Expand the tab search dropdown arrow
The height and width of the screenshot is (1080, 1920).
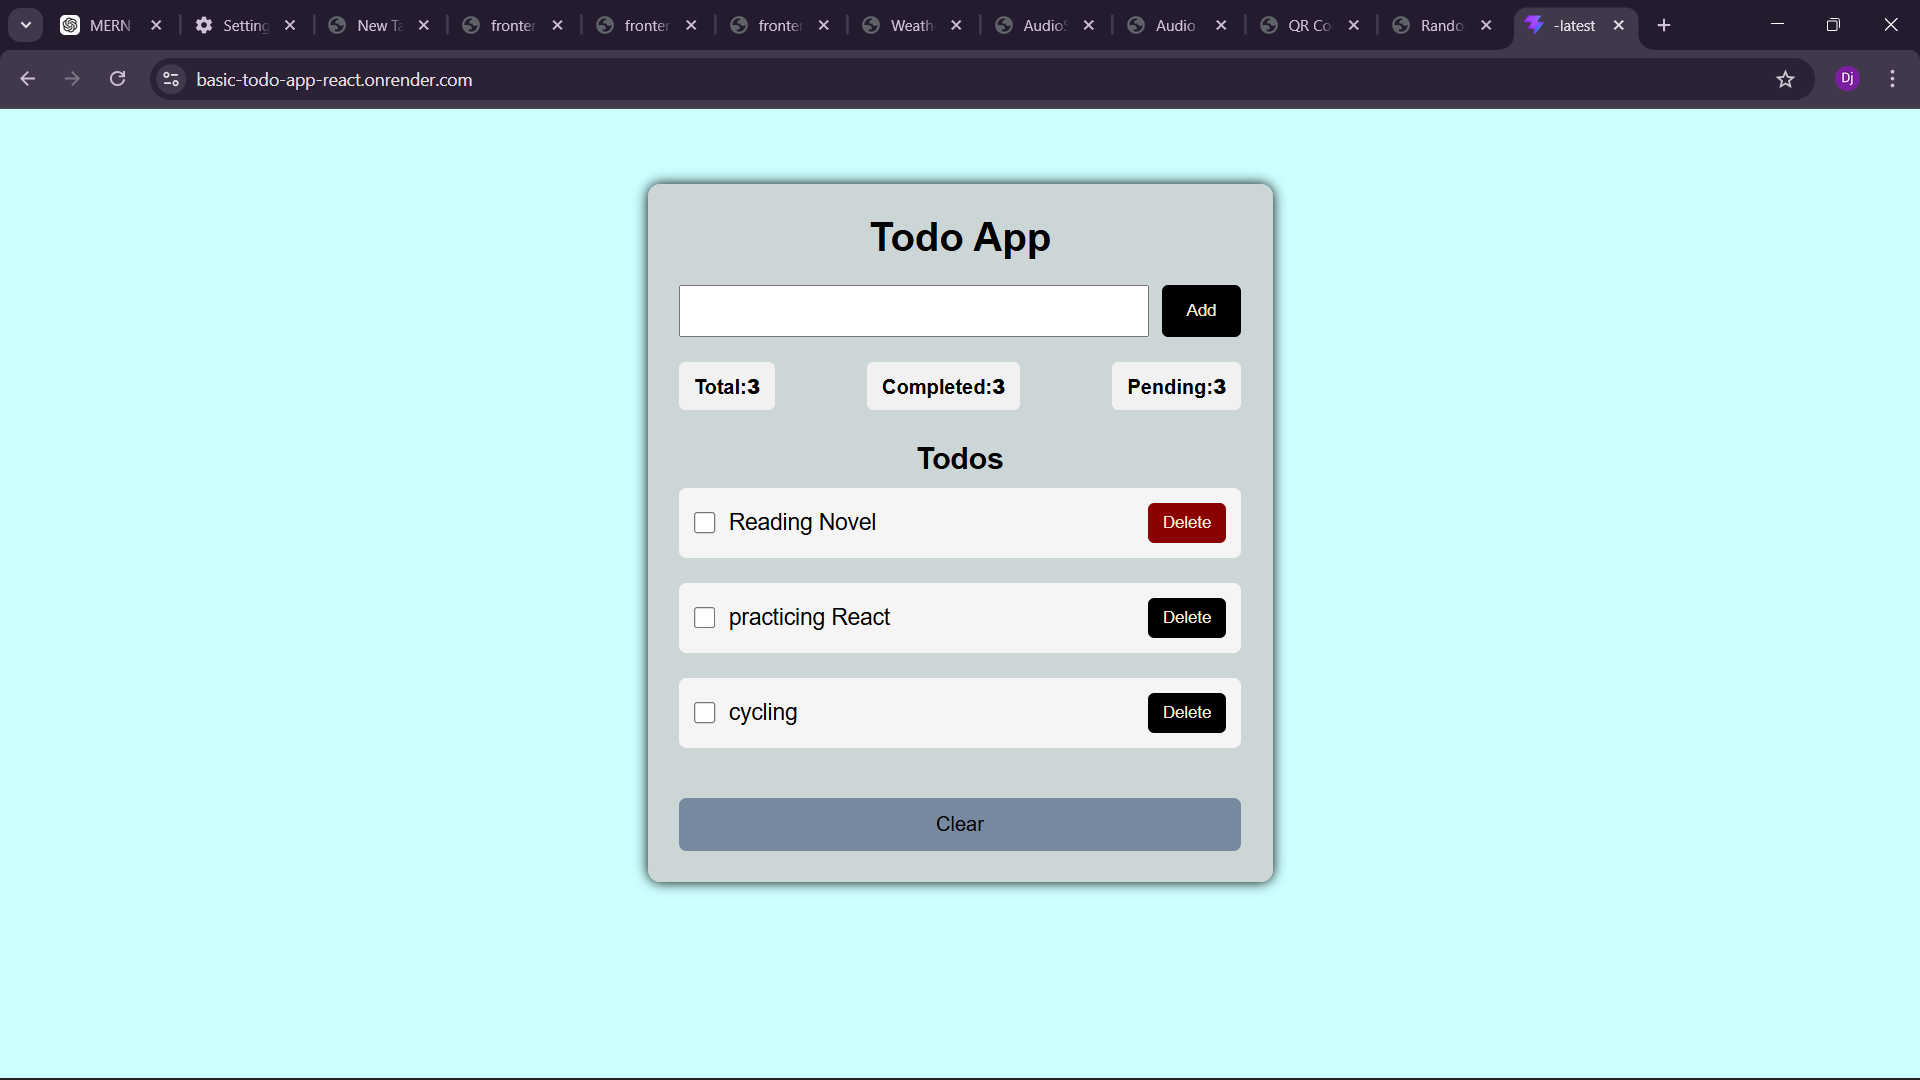coord(26,25)
